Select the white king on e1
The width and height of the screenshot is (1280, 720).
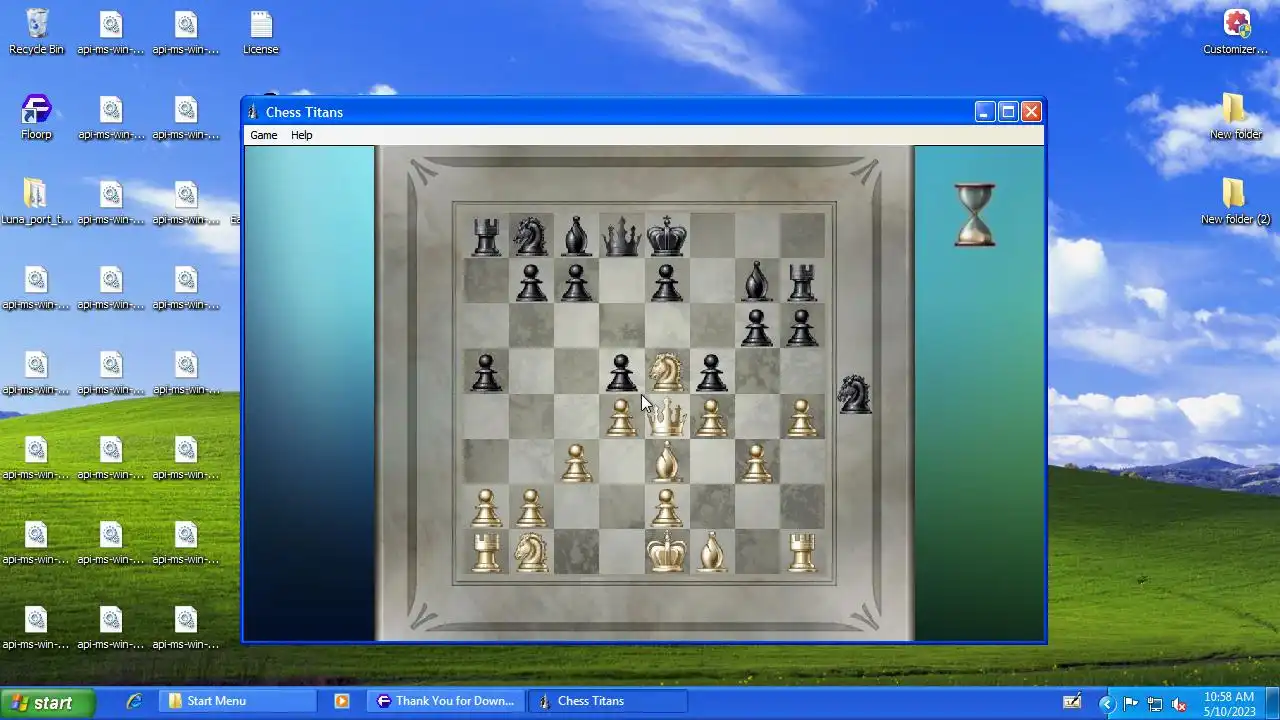point(667,551)
